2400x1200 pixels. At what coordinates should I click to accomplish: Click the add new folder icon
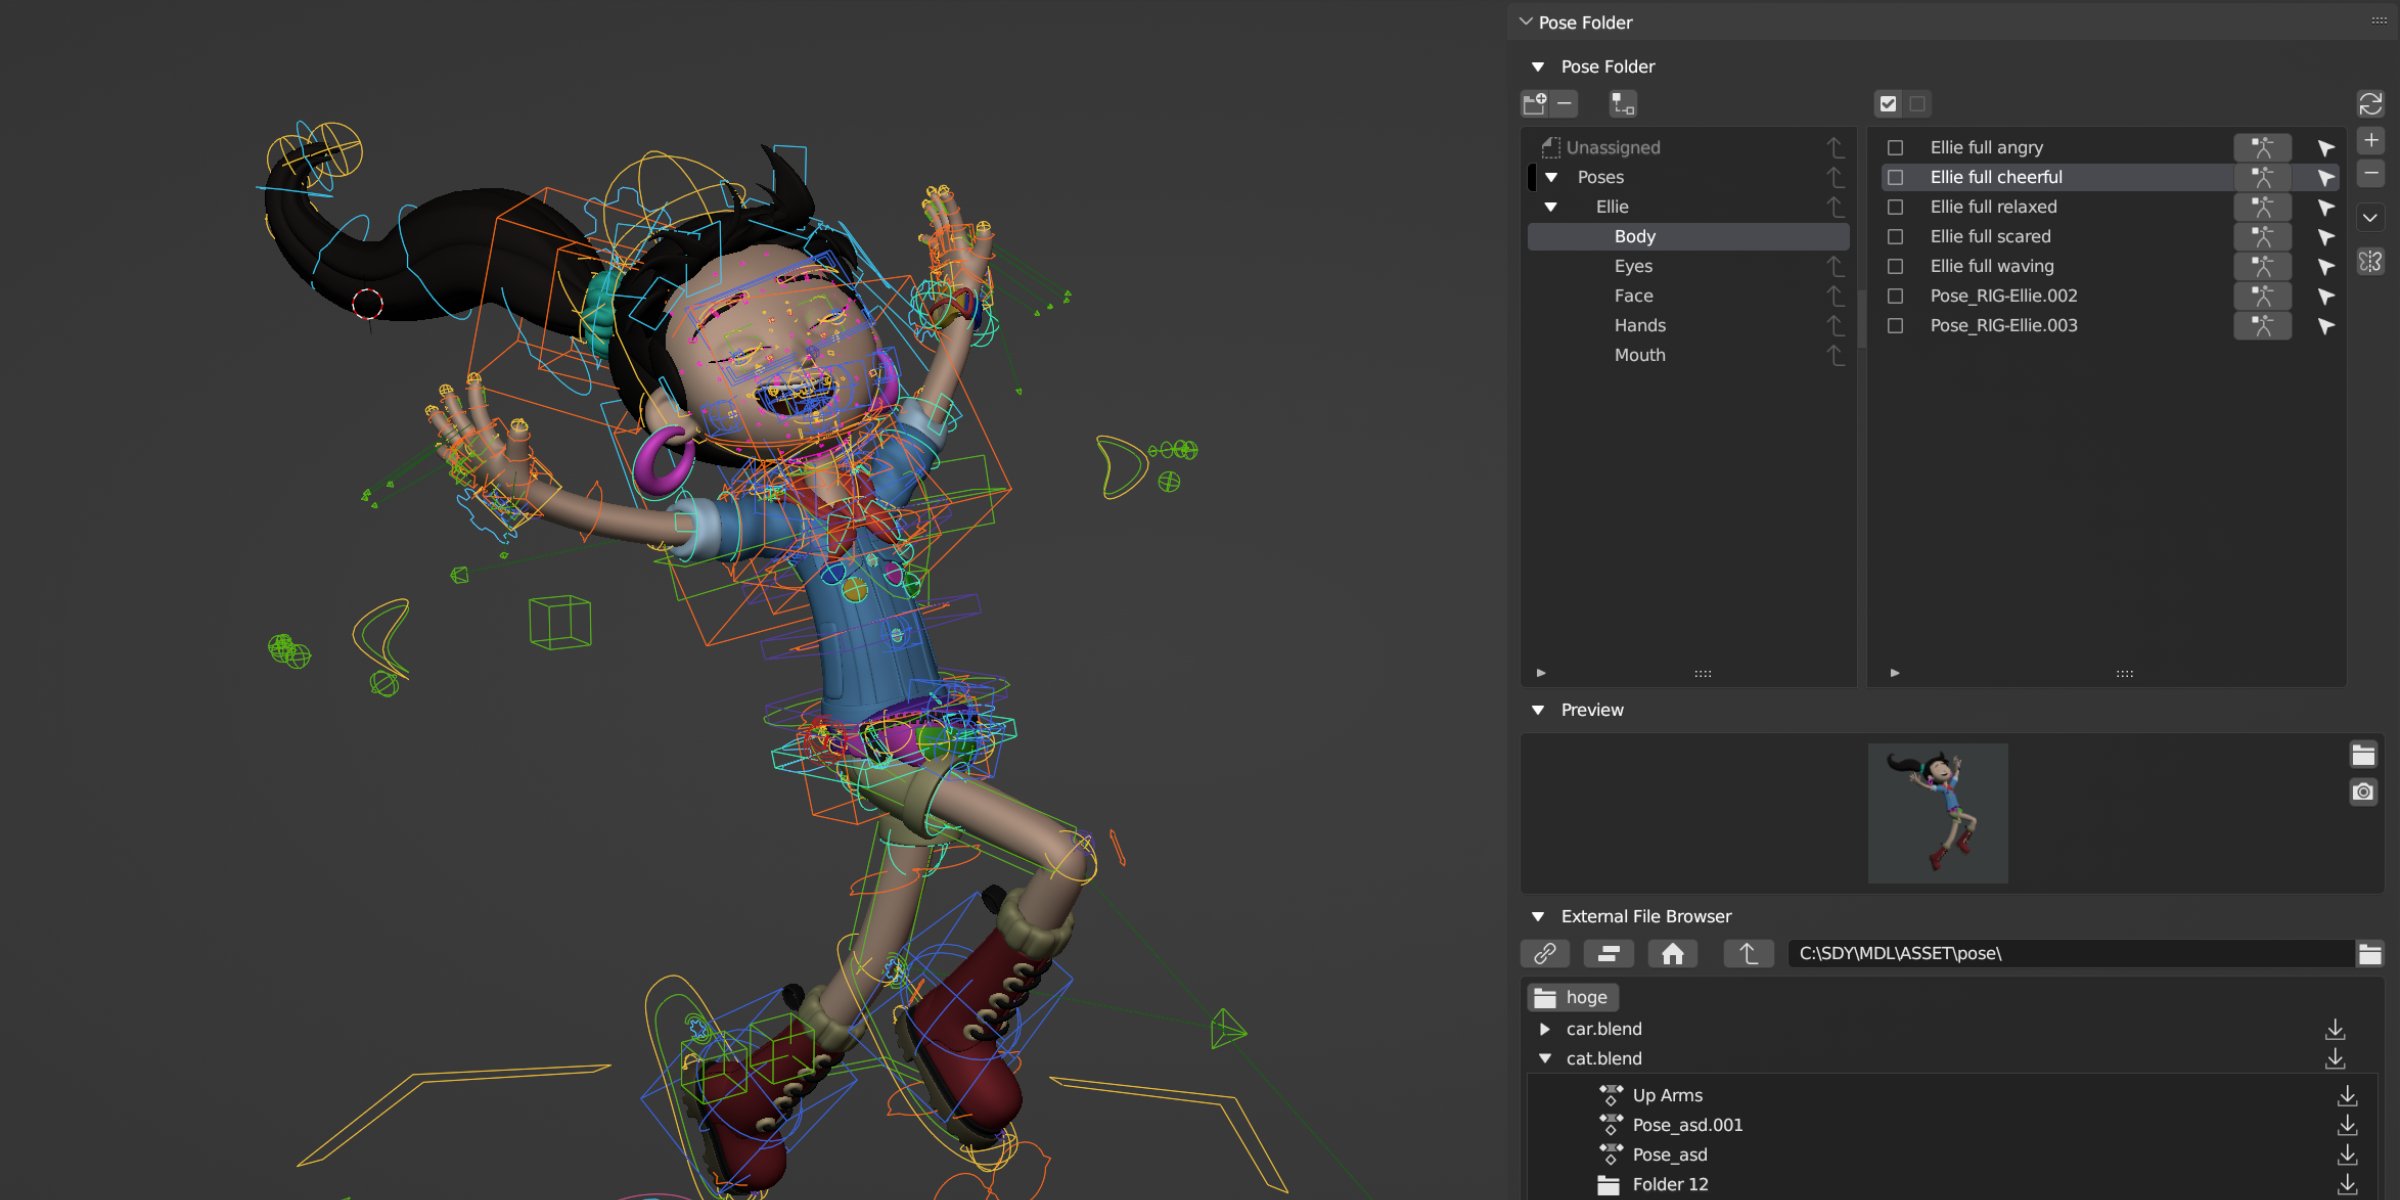click(1534, 103)
